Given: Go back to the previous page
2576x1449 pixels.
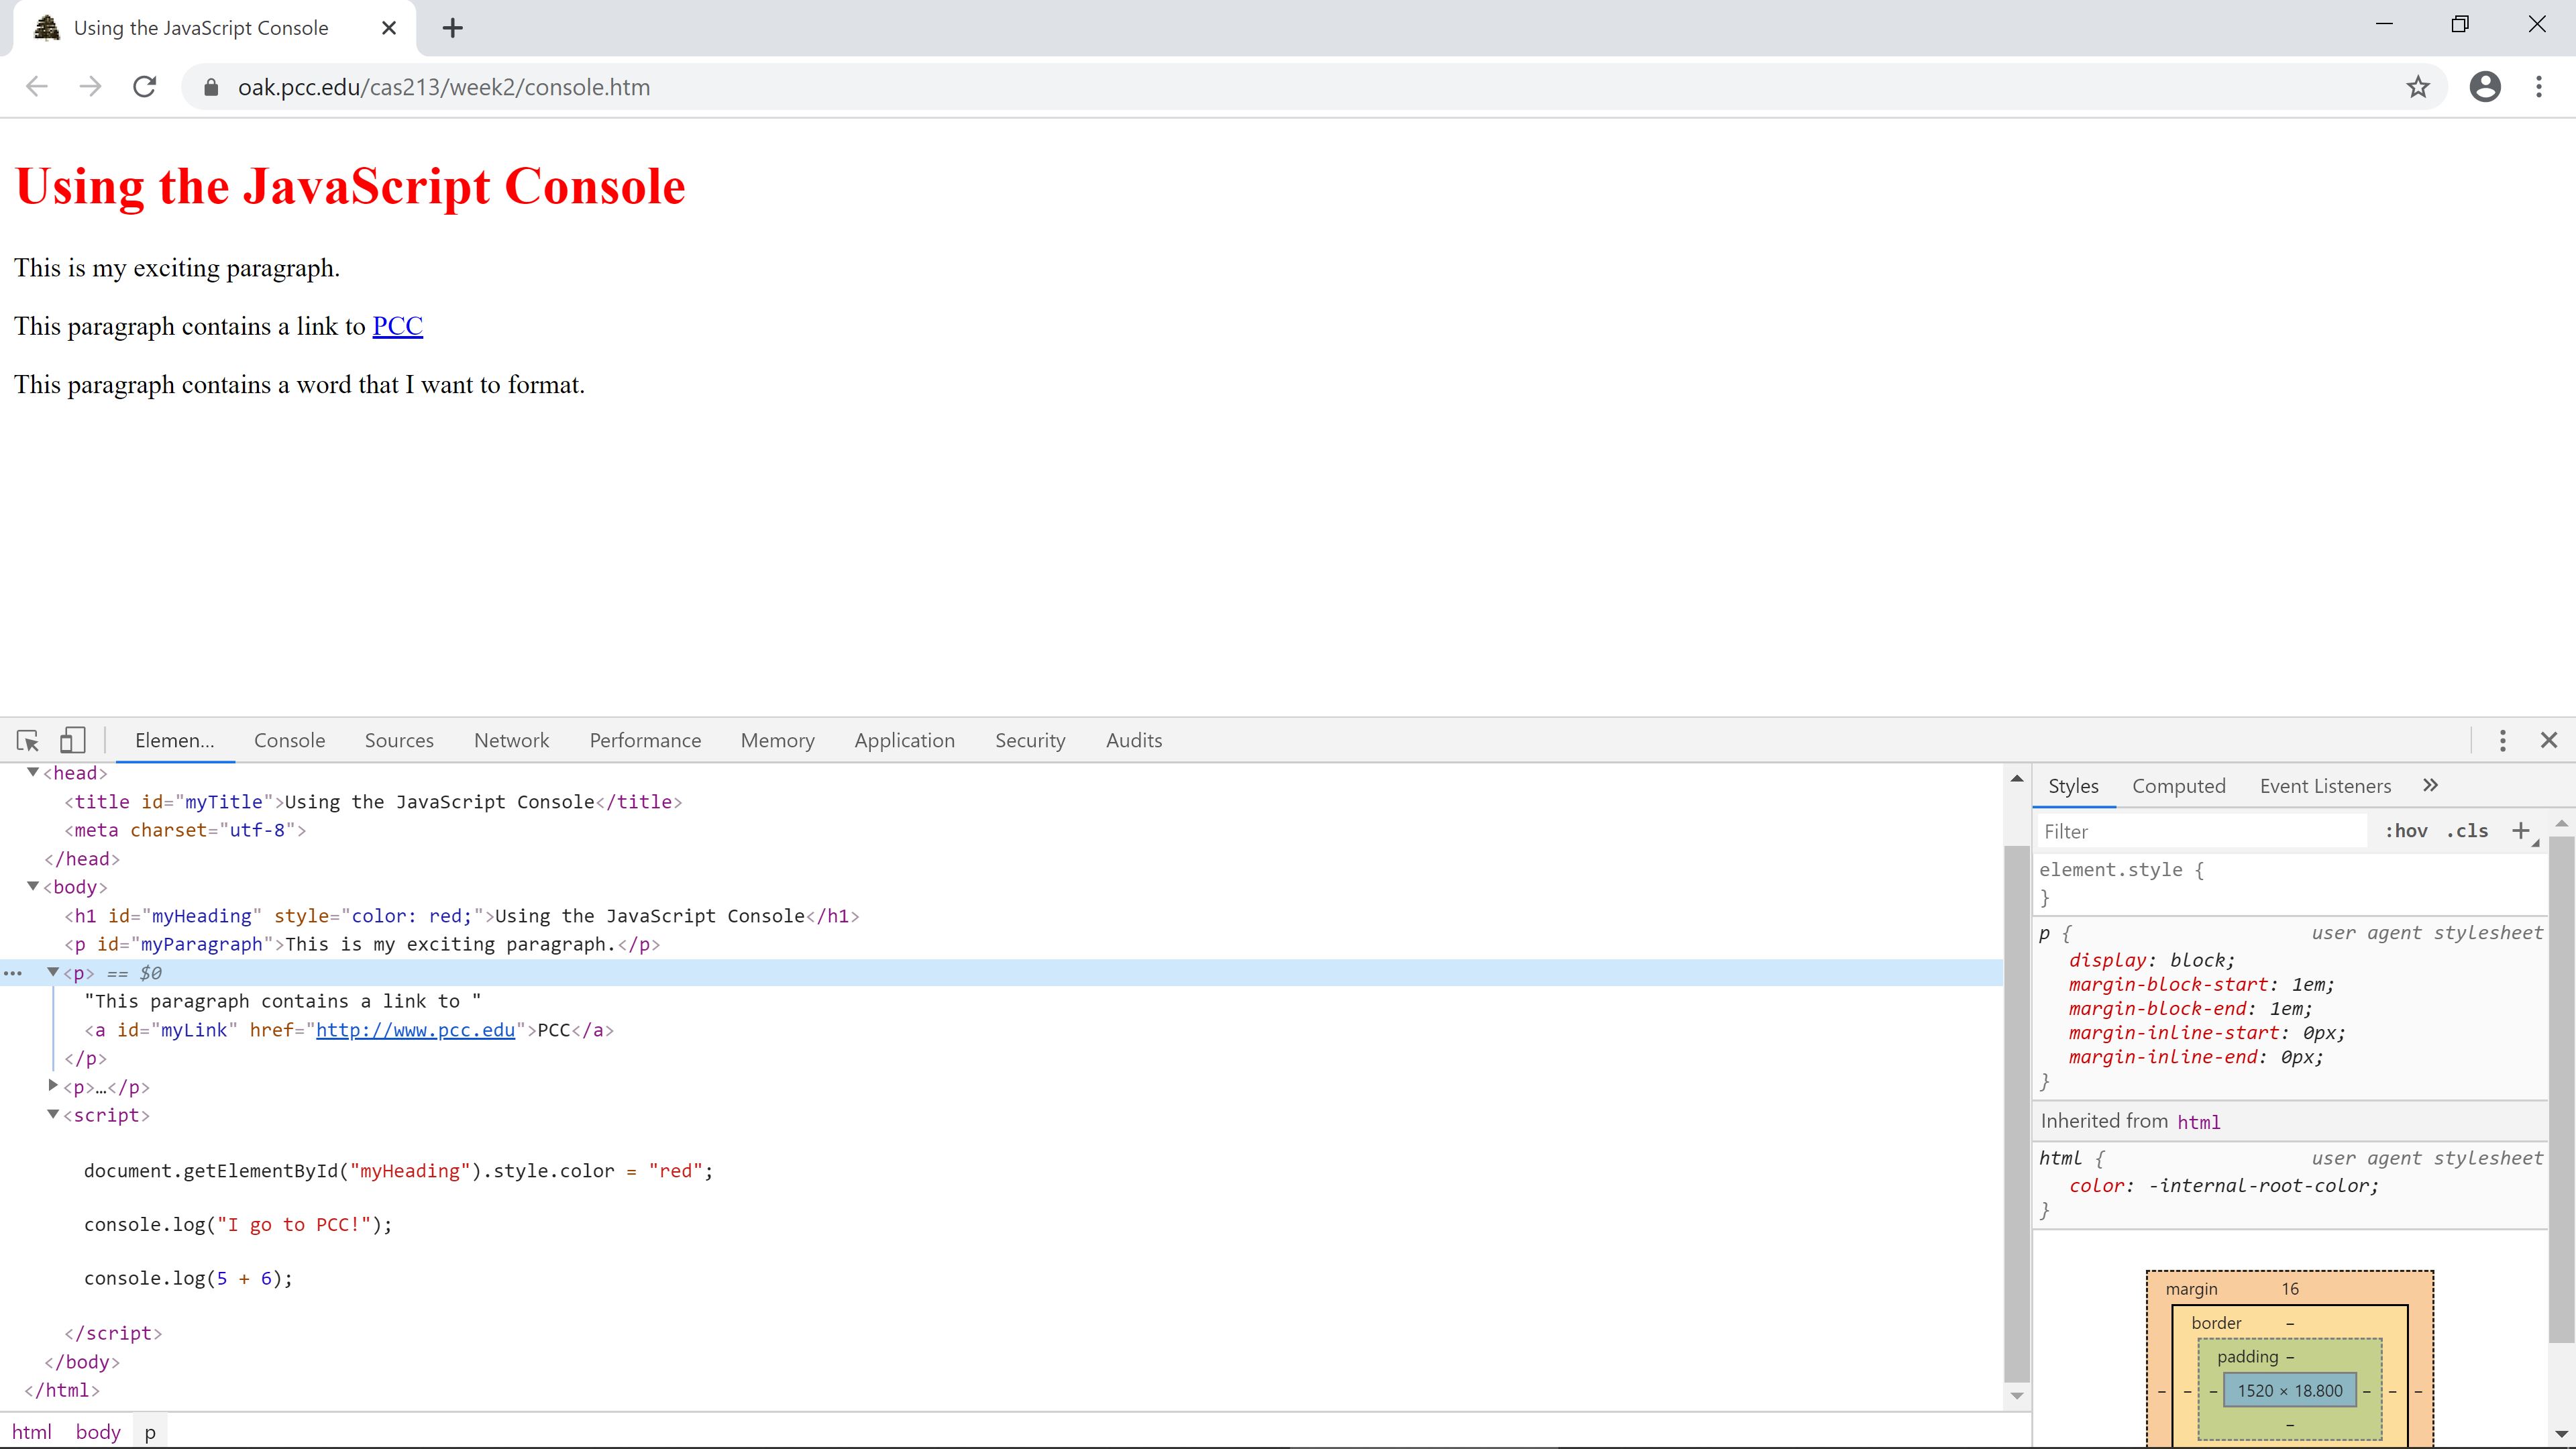Looking at the screenshot, I should (x=37, y=87).
